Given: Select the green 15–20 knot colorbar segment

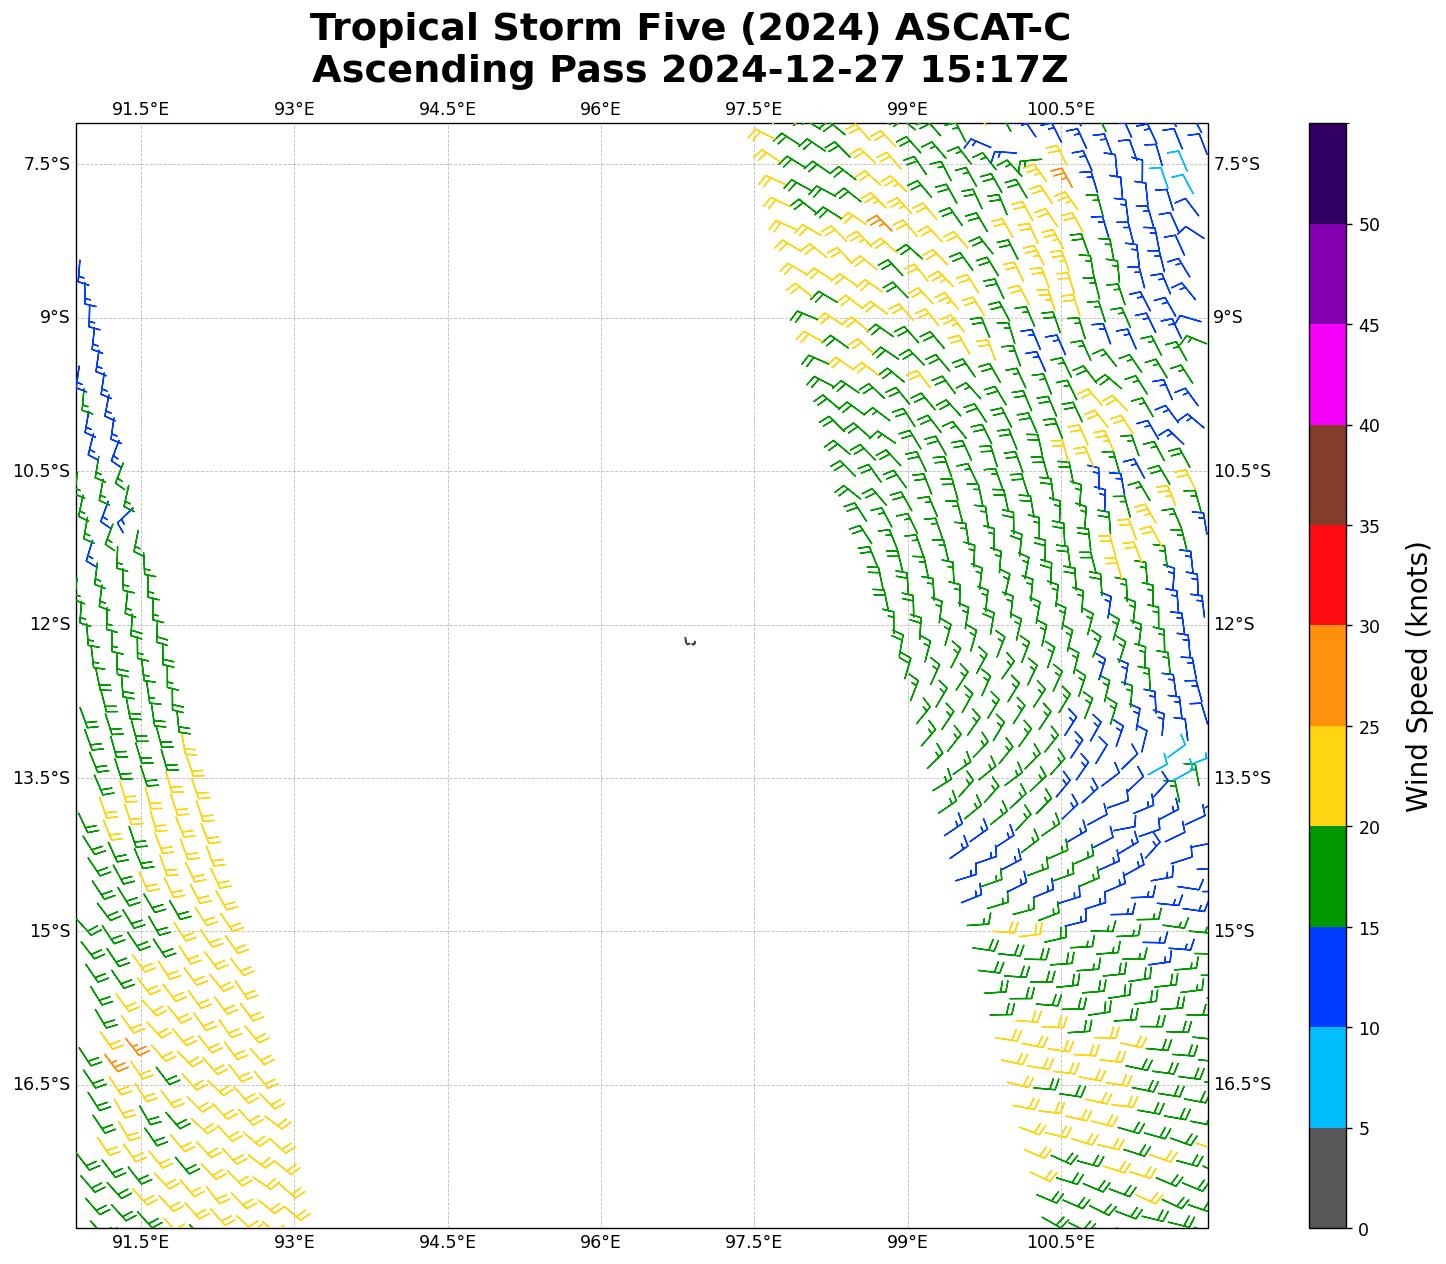Looking at the screenshot, I should tap(1328, 877).
